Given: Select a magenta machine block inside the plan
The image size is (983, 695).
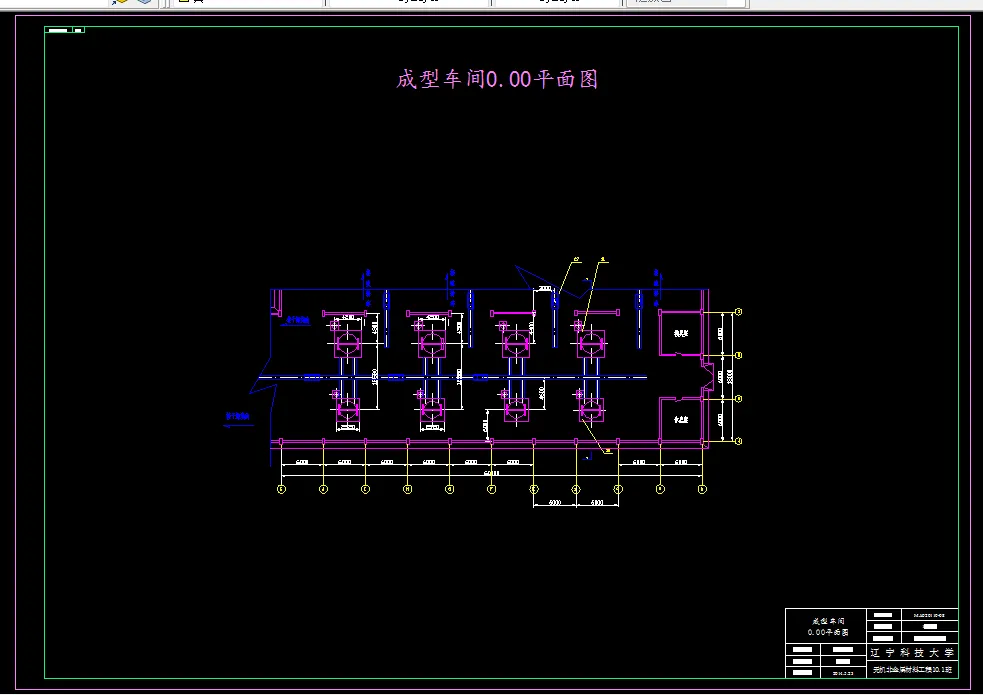Looking at the screenshot, I should pyautogui.click(x=348, y=345).
